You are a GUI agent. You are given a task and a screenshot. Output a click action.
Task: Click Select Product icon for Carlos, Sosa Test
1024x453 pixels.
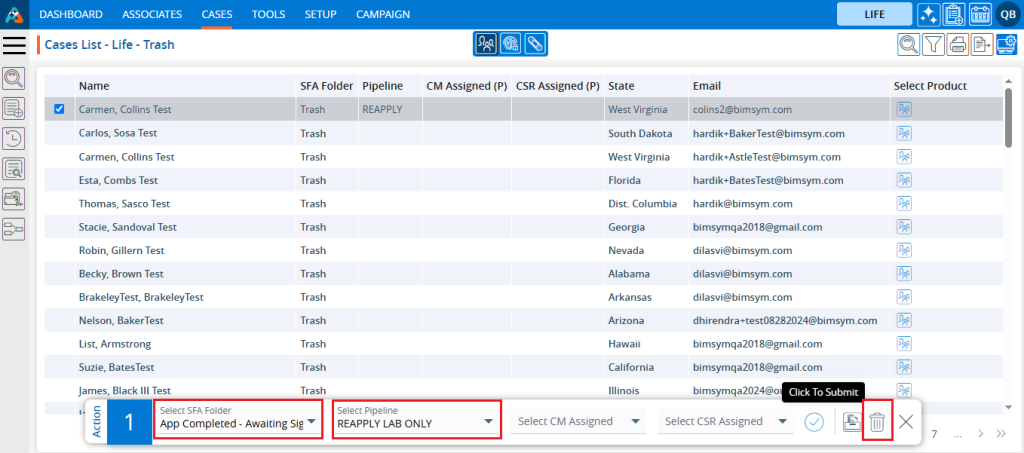(904, 133)
